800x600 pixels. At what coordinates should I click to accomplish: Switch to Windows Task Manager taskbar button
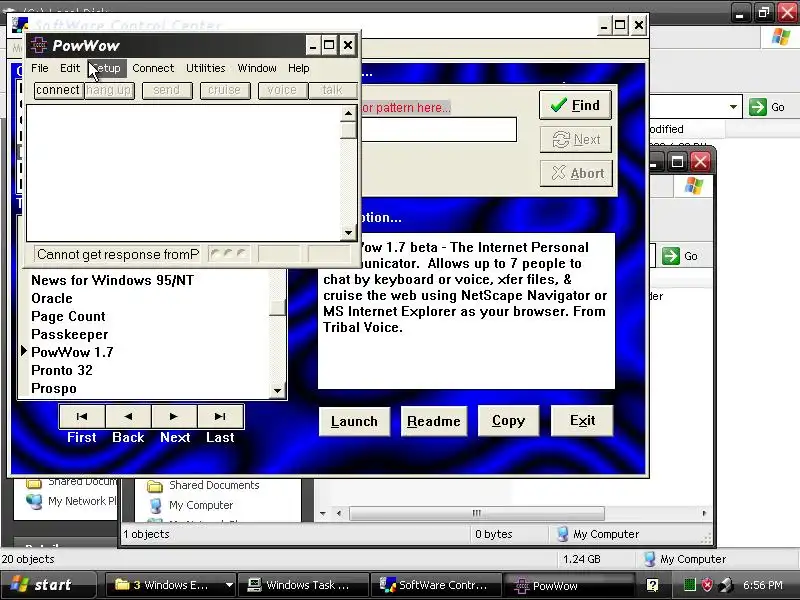[304, 585]
